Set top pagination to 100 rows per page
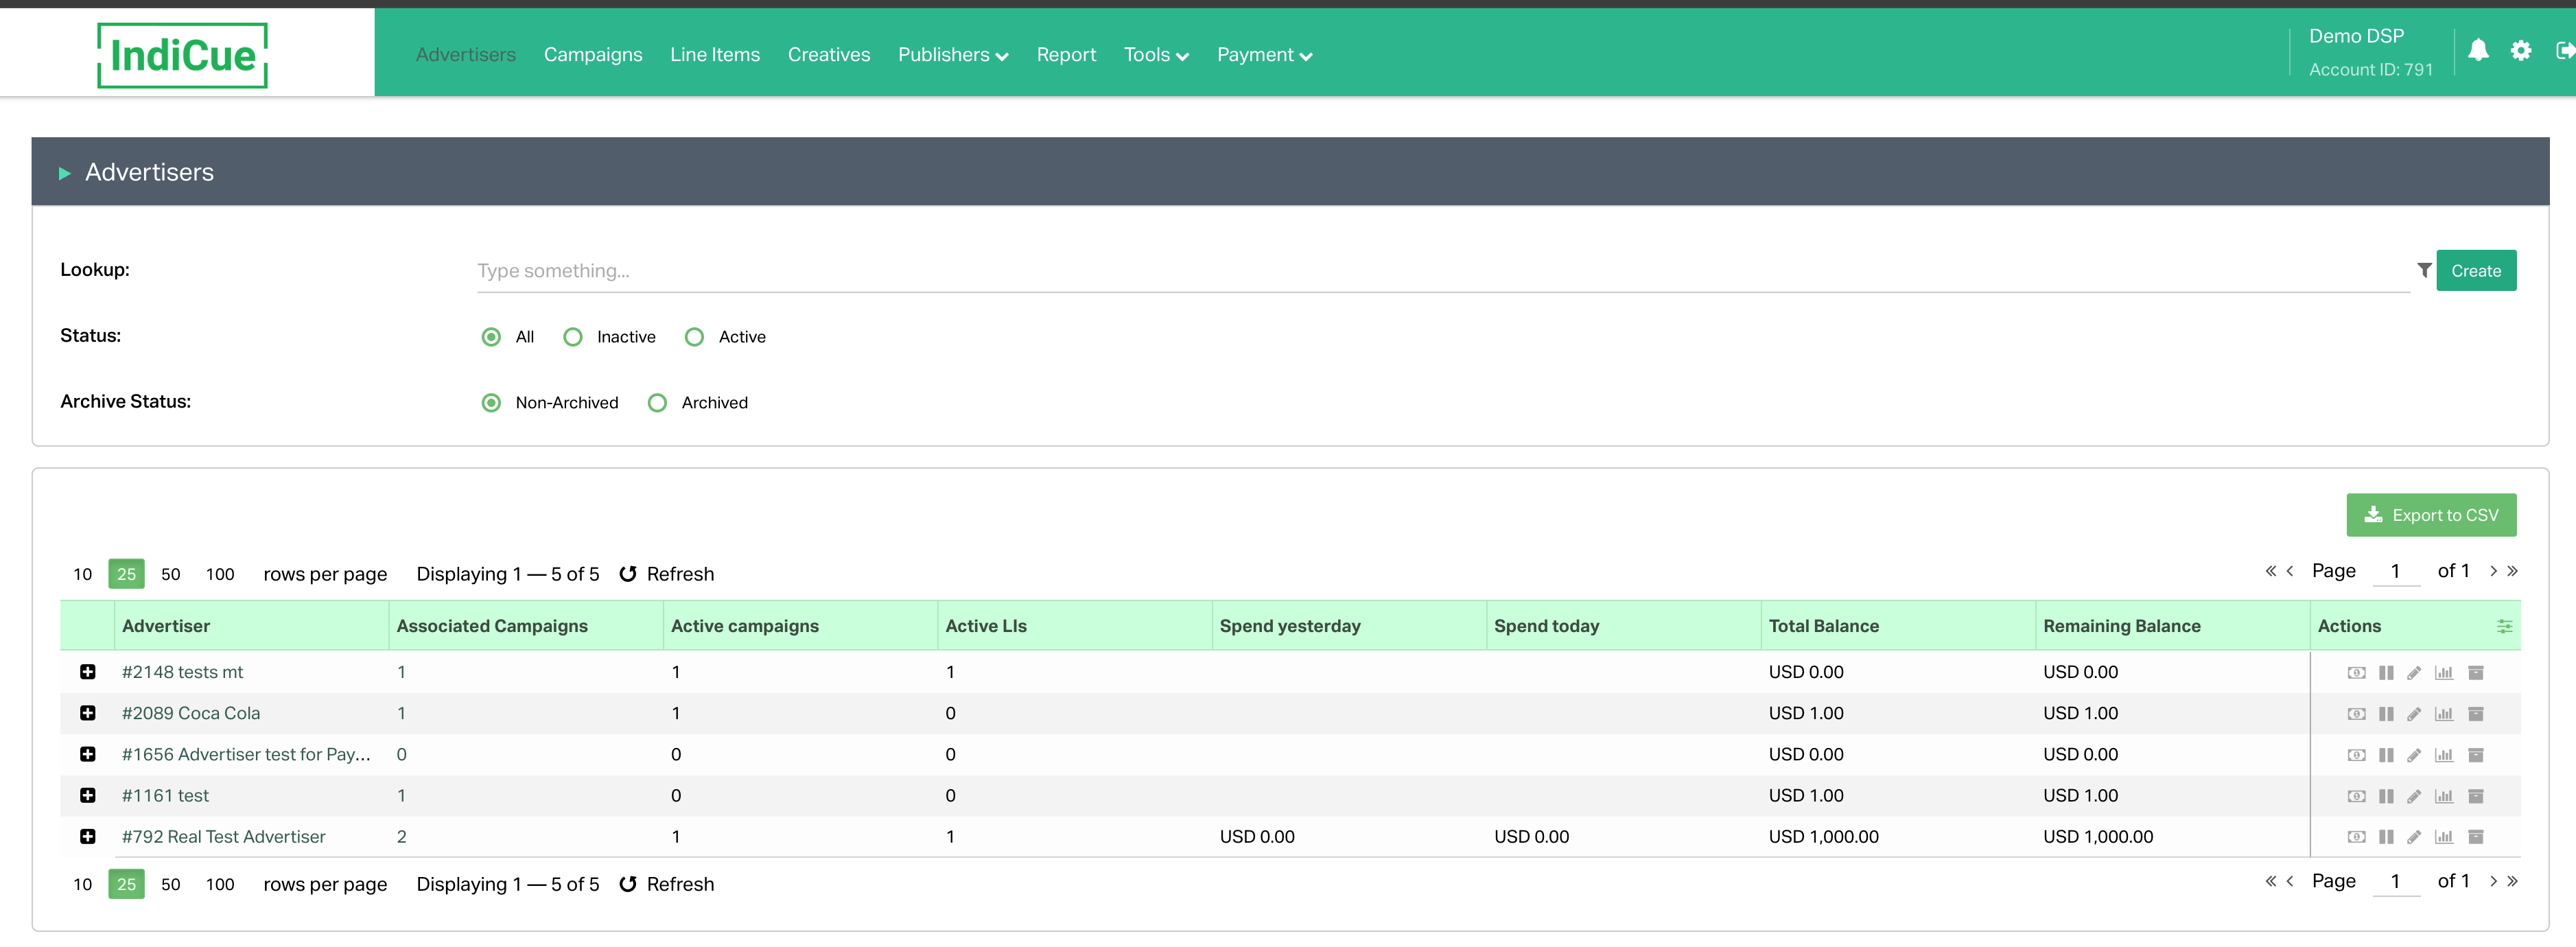 tap(220, 574)
